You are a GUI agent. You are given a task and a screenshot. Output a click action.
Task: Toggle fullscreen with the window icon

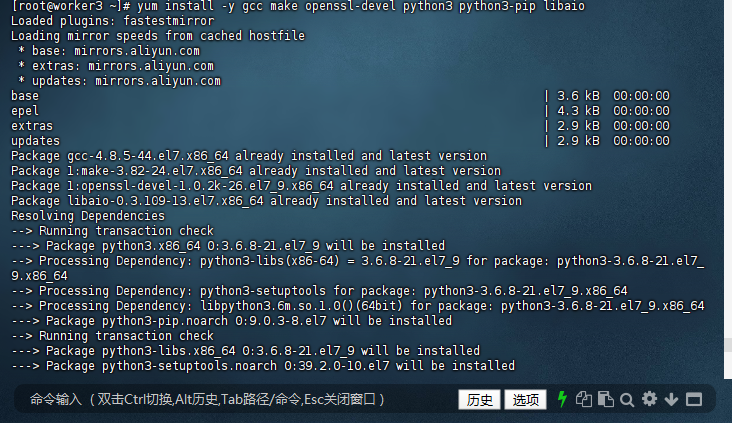coord(694,399)
